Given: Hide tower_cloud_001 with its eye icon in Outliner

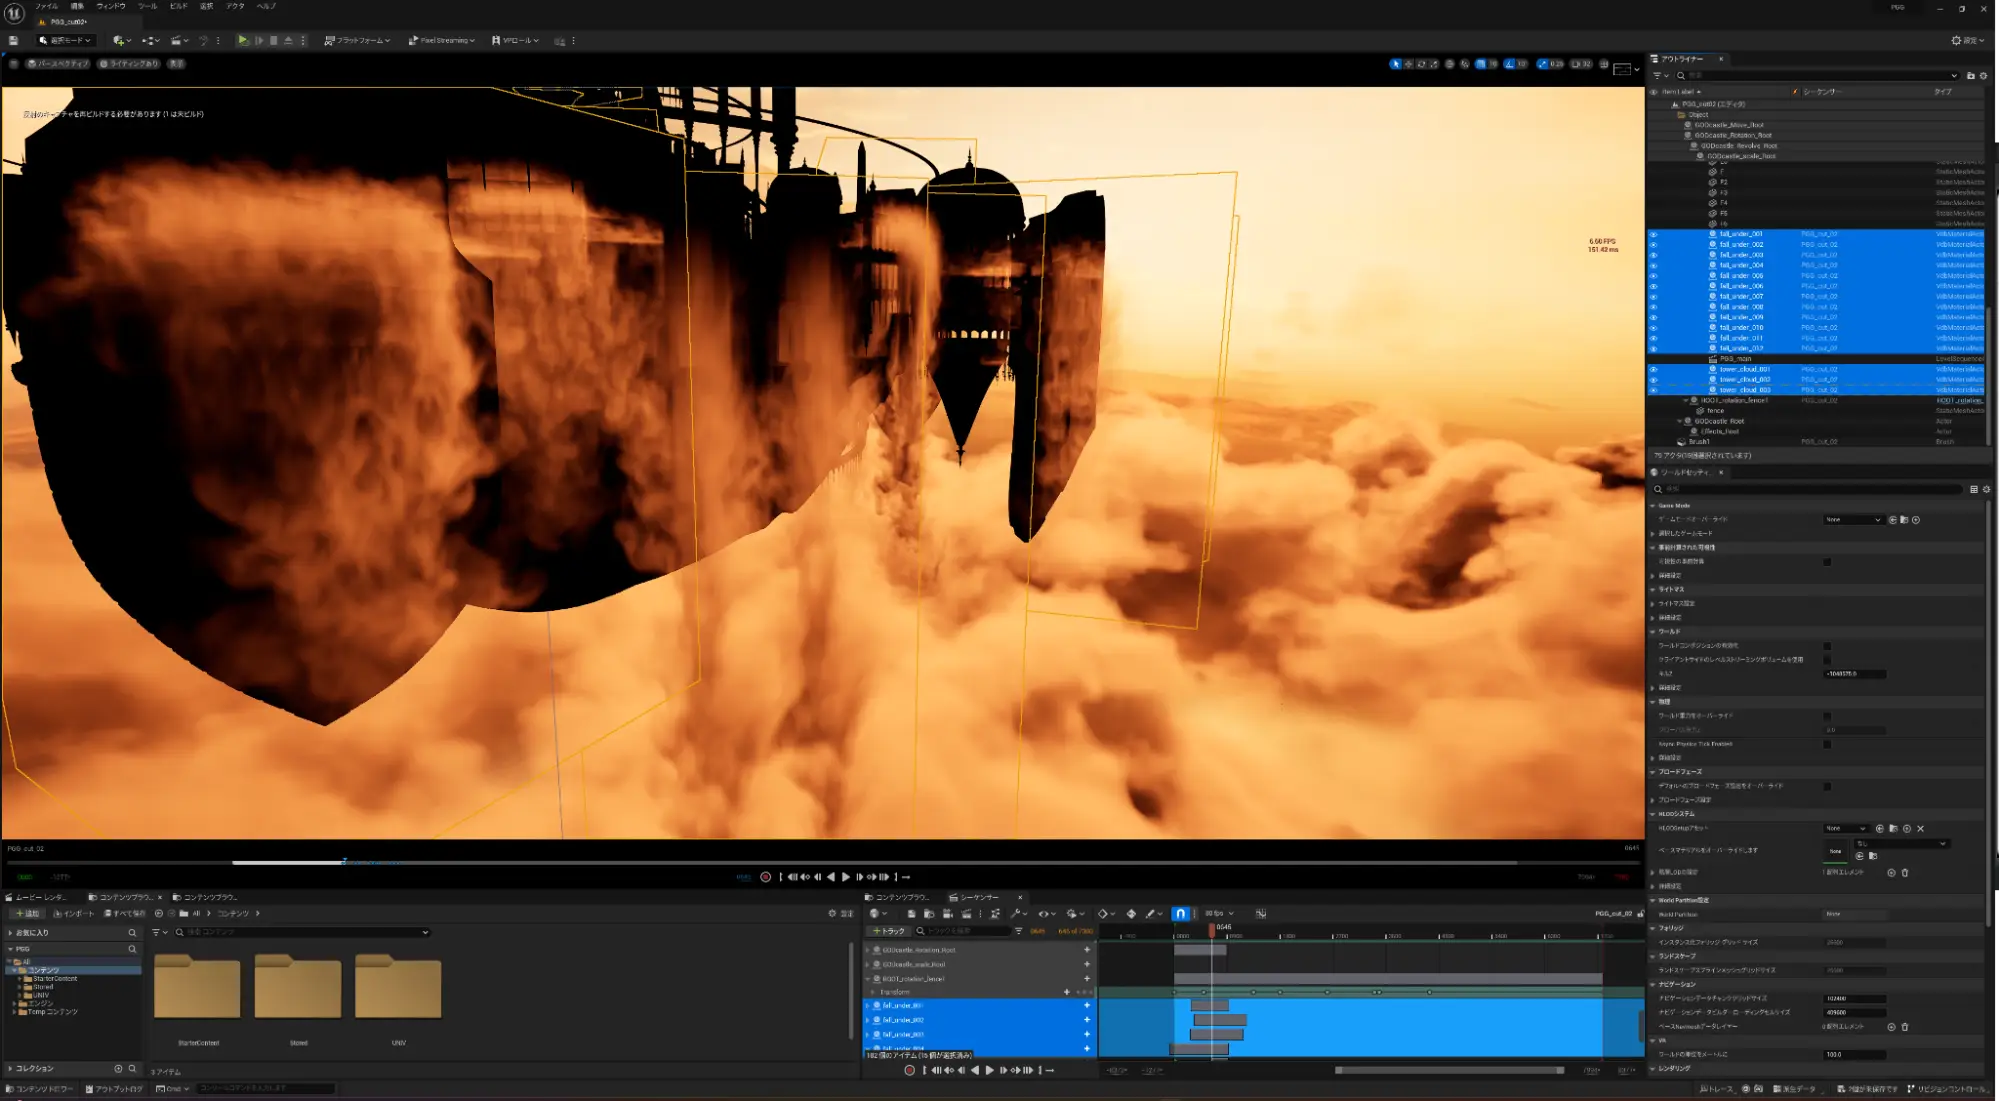Looking at the screenshot, I should pos(1653,369).
